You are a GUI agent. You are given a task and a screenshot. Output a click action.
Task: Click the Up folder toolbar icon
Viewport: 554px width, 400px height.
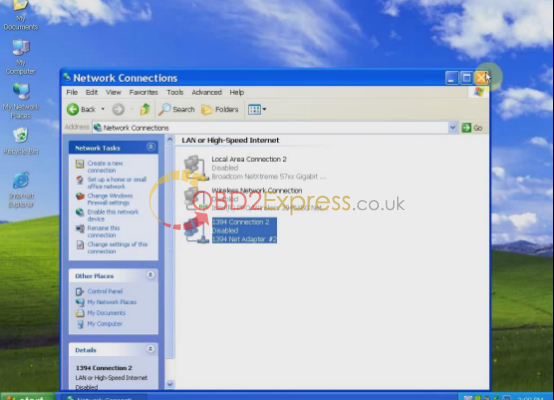pos(145,110)
